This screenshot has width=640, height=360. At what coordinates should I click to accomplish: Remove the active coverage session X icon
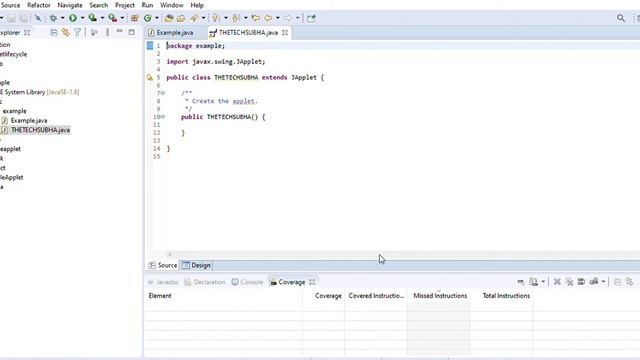(557, 282)
